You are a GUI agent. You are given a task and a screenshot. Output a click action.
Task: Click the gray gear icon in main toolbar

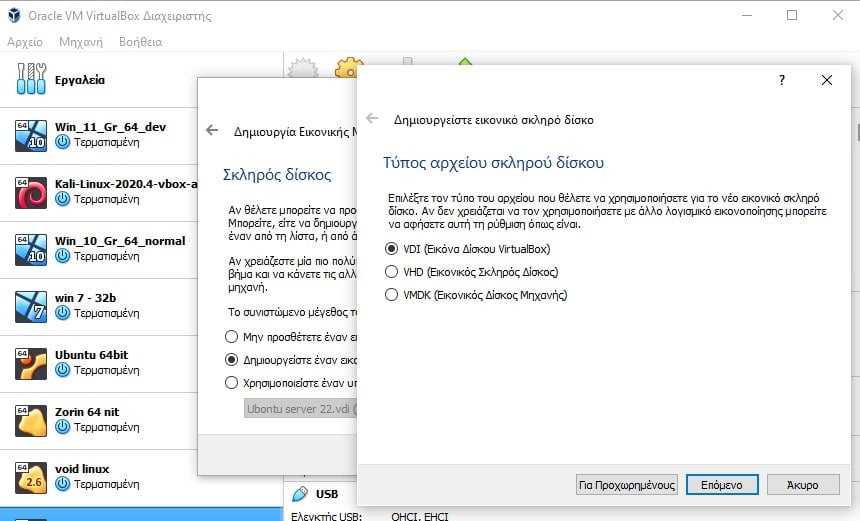coord(303,69)
